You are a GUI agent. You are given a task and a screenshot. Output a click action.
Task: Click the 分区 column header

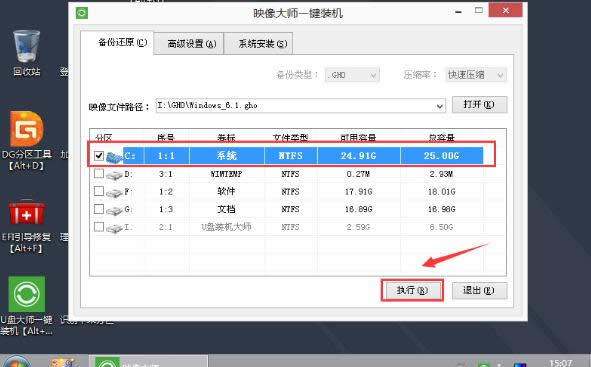104,138
